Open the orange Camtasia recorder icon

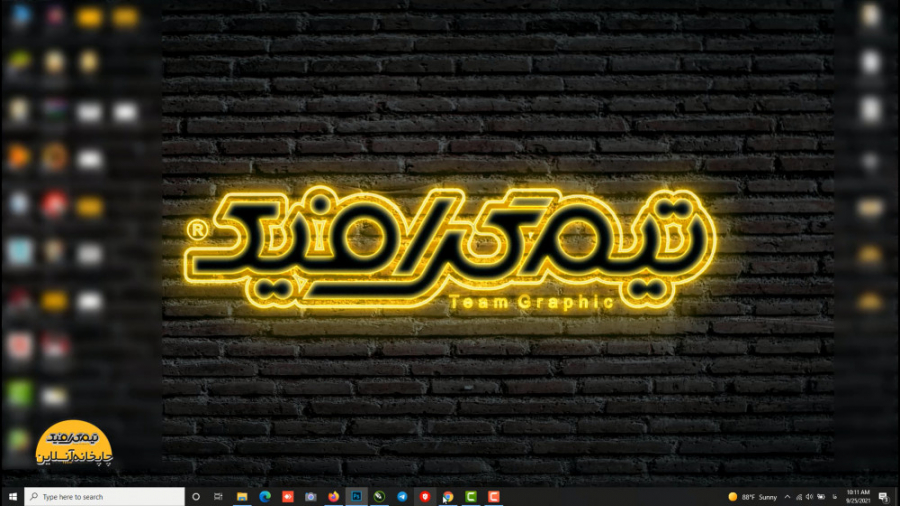pos(494,497)
